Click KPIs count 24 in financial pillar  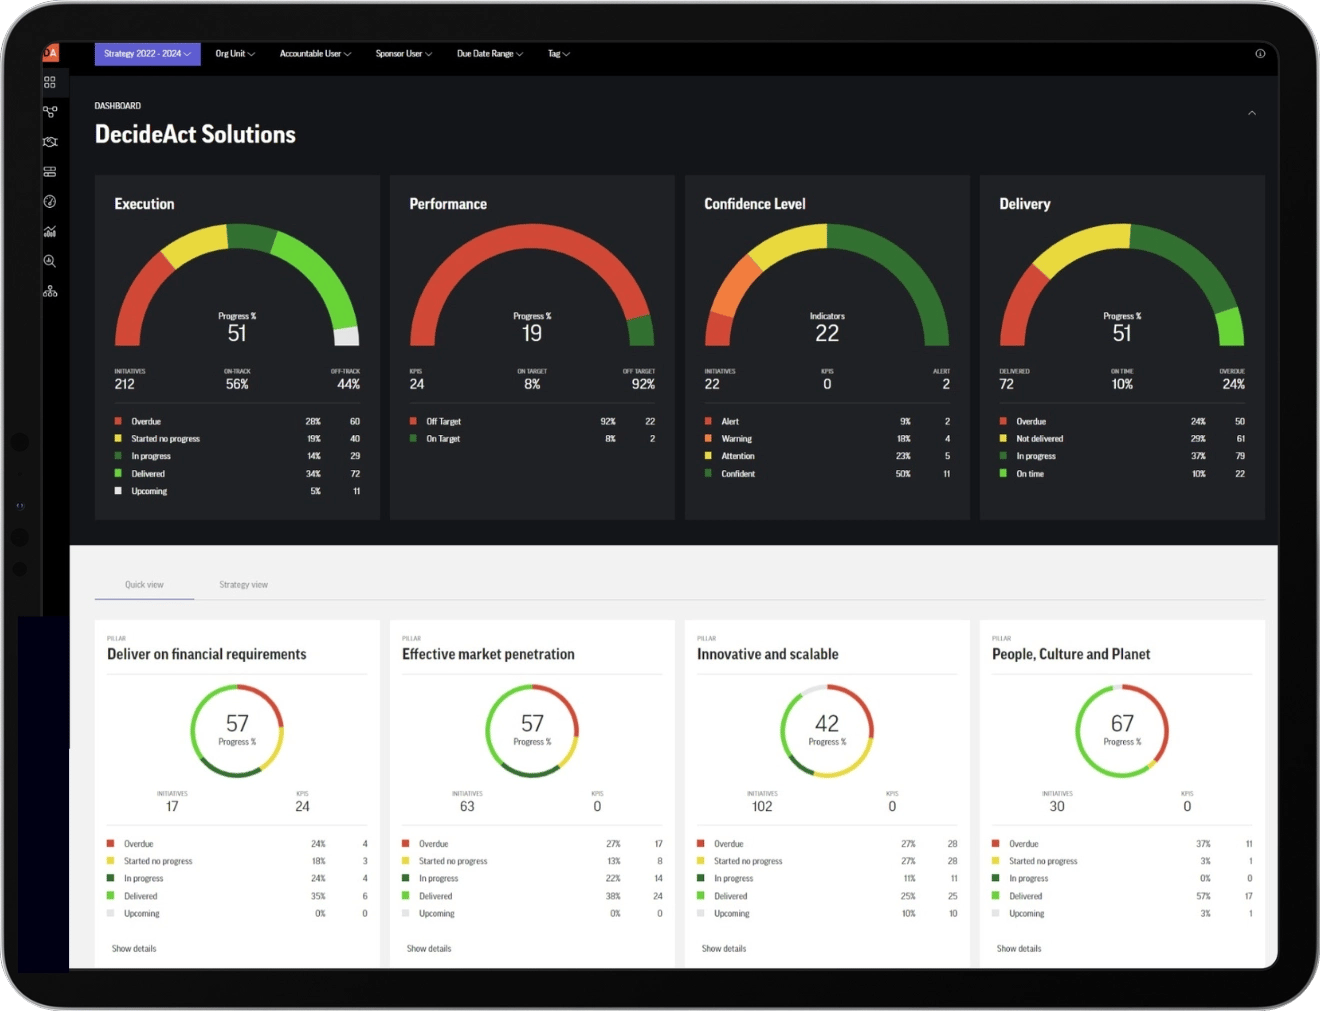click(x=302, y=806)
